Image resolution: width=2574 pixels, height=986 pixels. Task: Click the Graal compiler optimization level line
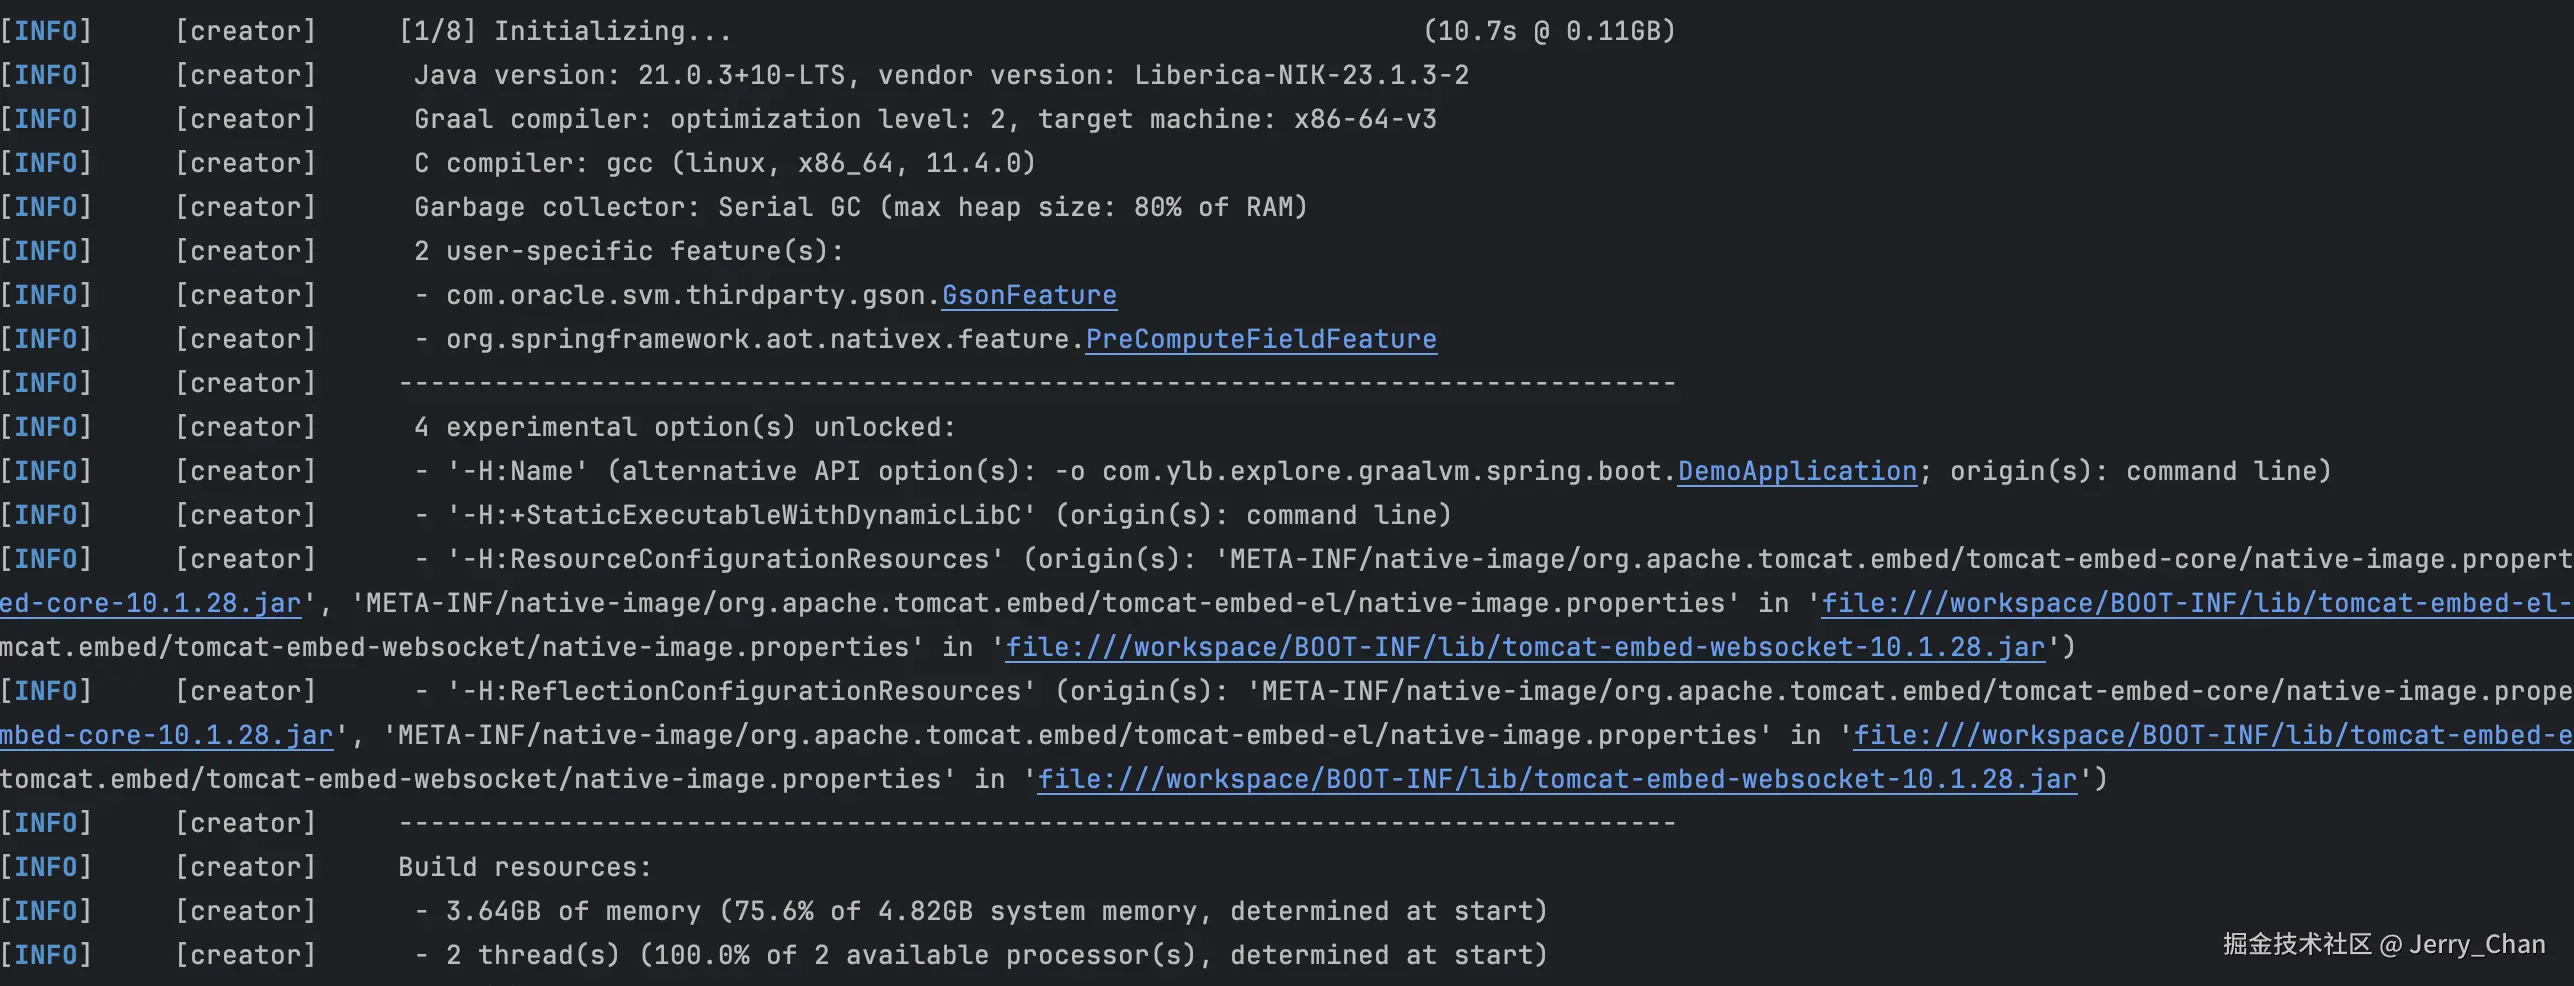(x=924, y=119)
